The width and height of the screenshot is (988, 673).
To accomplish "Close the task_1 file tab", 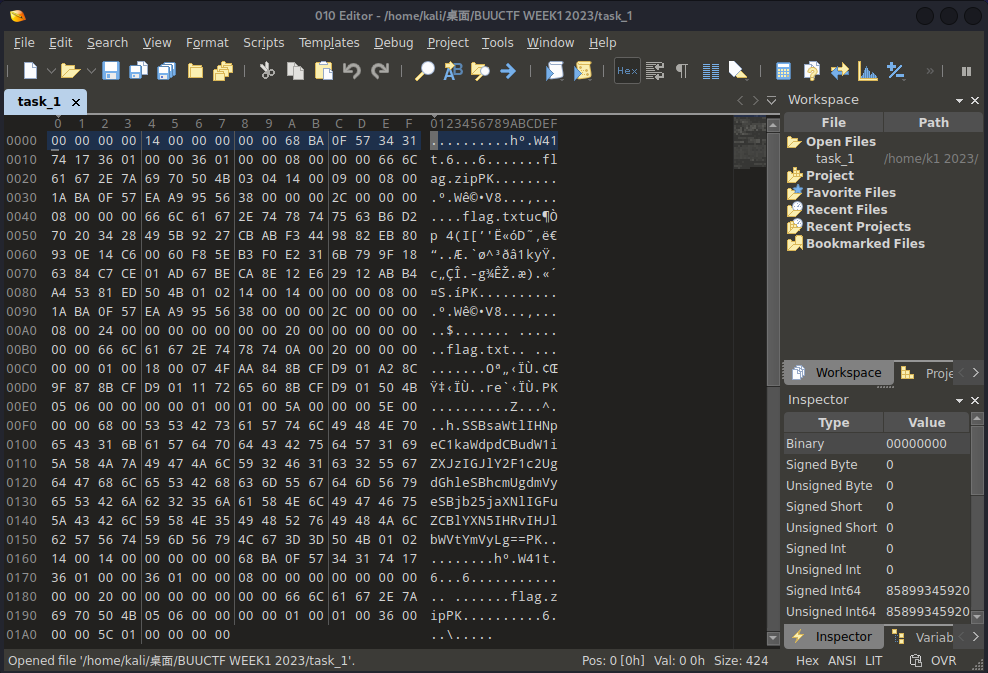I will [x=75, y=102].
